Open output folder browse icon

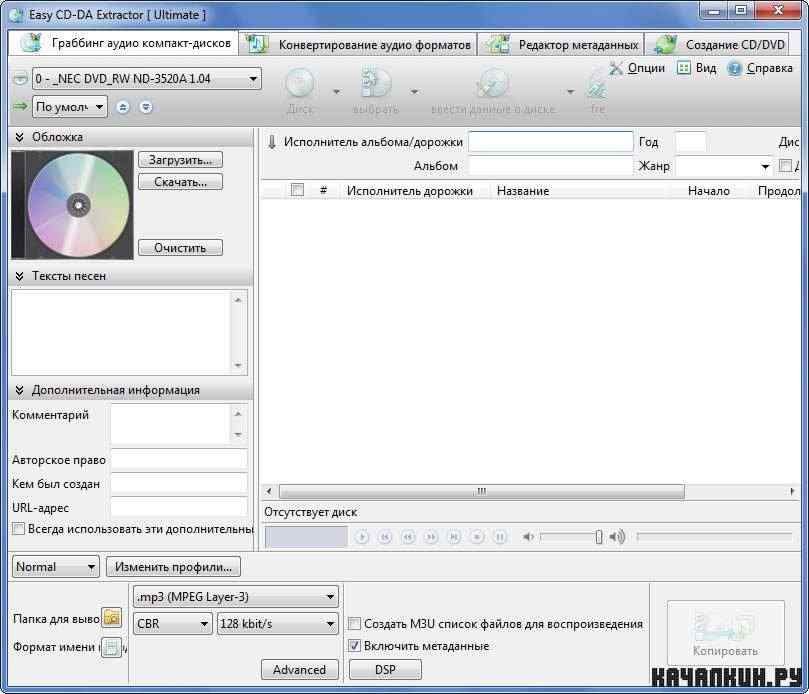point(112,617)
